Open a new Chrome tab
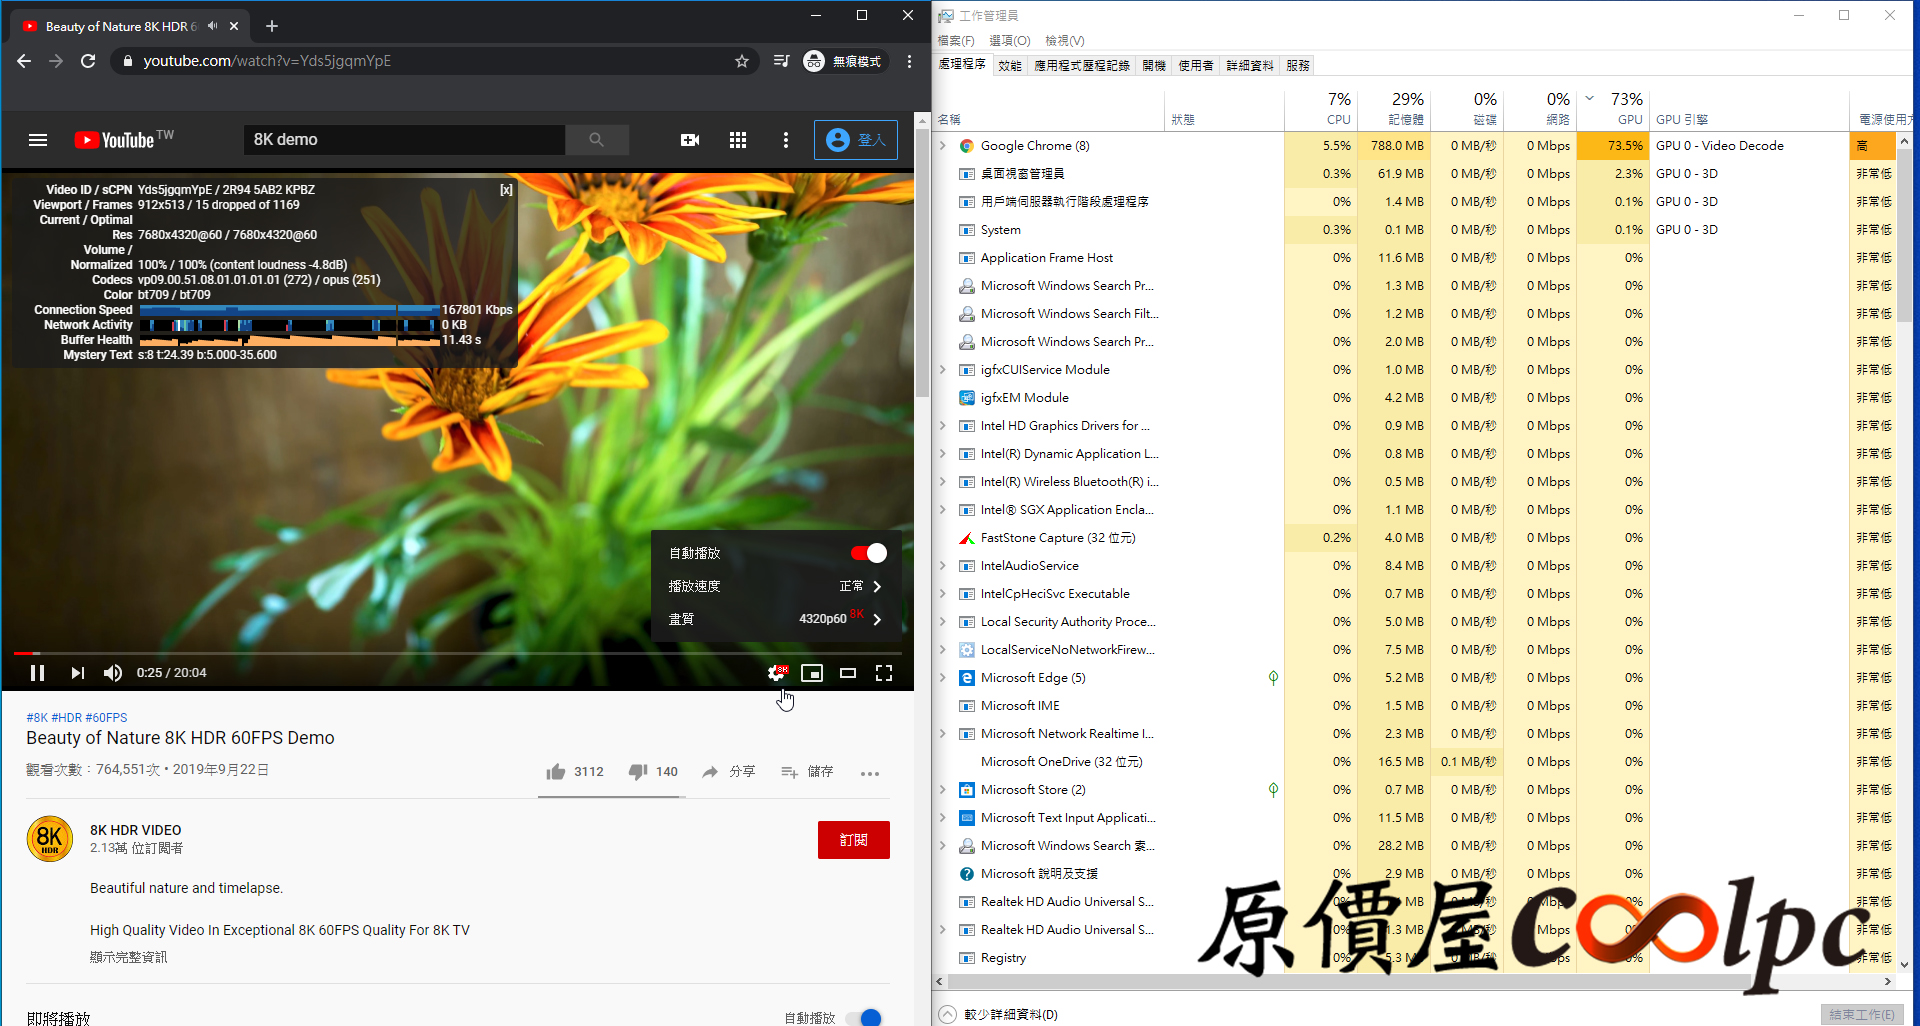1920x1026 pixels. pyautogui.click(x=272, y=26)
